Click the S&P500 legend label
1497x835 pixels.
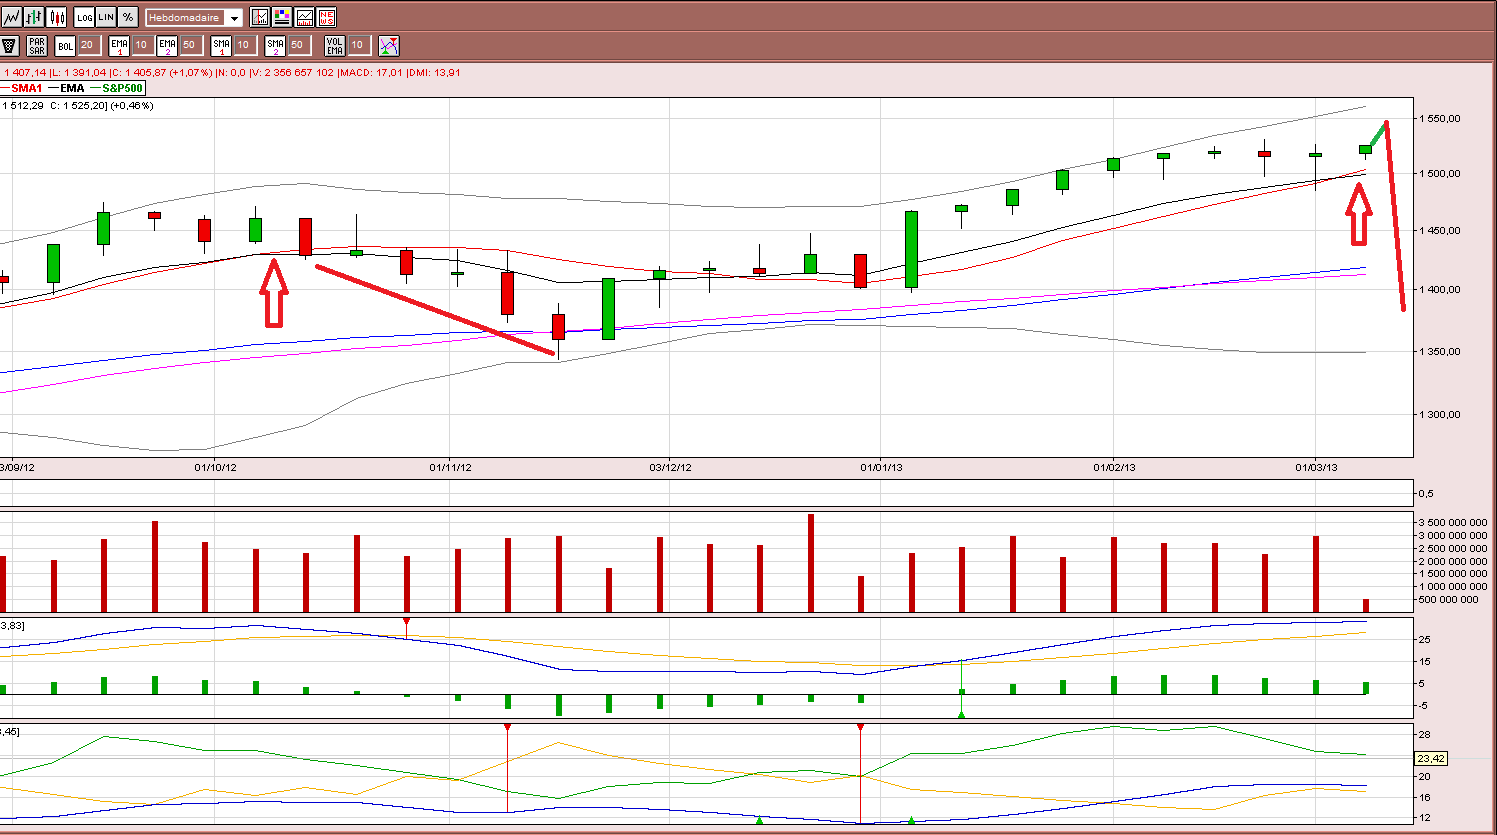pos(123,88)
